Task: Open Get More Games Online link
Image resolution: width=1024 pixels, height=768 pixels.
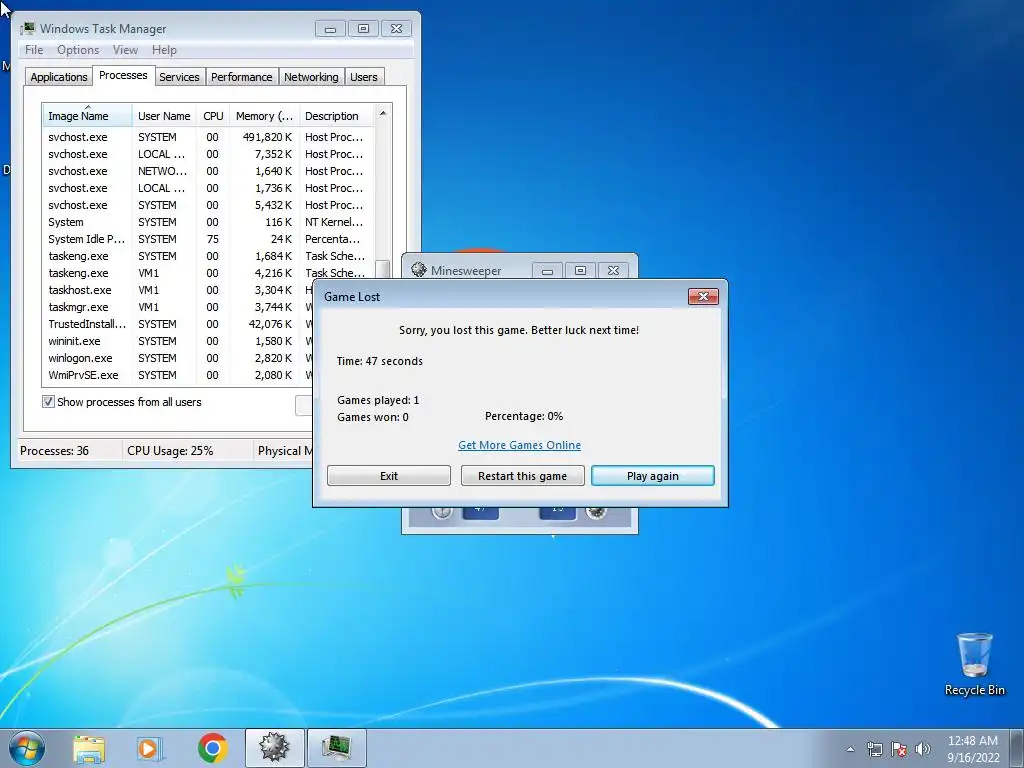Action: point(519,445)
